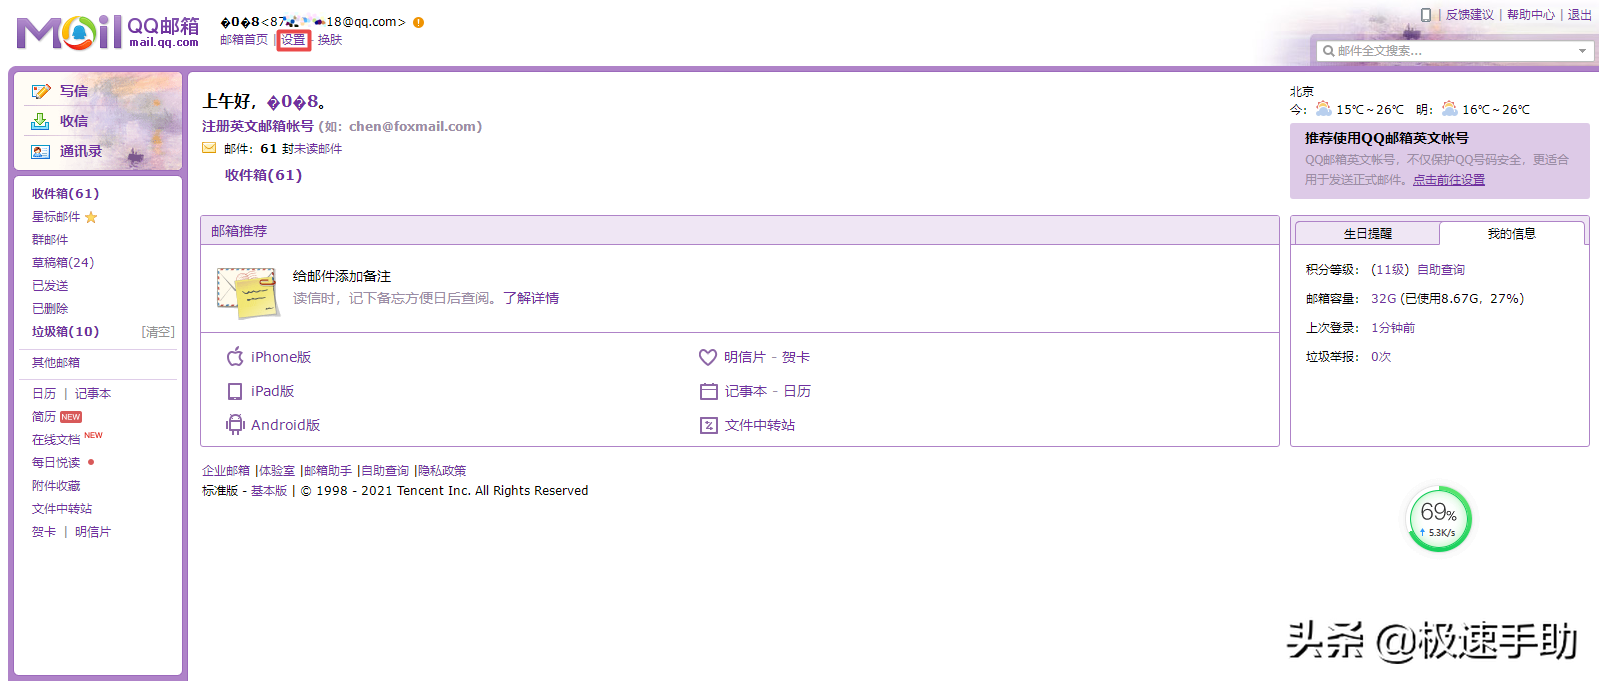The image size is (1599, 681).
Task: Open 贺卡 greeting cards in the sidebar
Action: pos(44,532)
